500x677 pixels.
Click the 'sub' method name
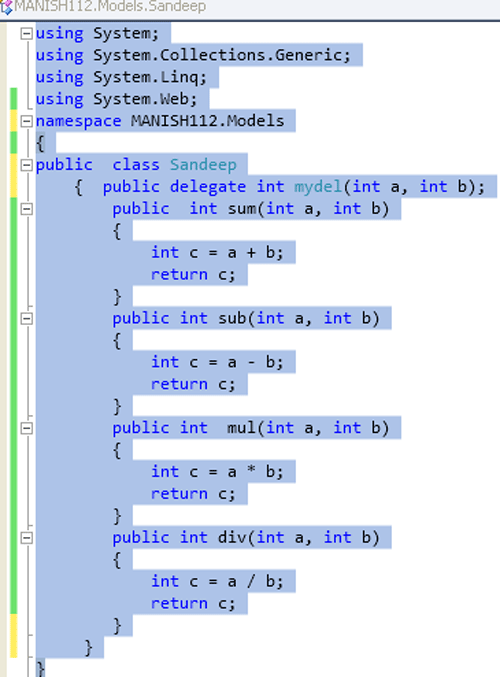[x=232, y=319]
